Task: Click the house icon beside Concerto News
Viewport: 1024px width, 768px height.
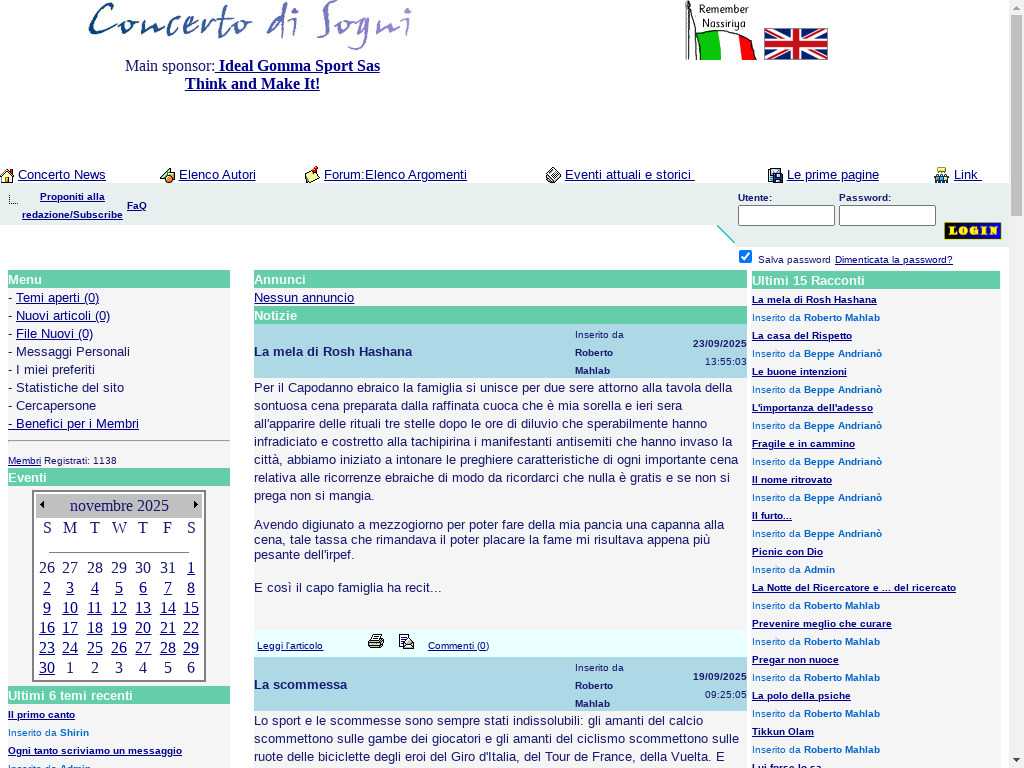Action: [7, 176]
